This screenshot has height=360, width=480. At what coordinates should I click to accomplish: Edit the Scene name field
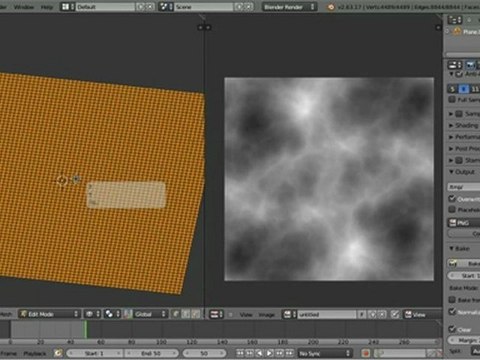pyautogui.click(x=203, y=7)
